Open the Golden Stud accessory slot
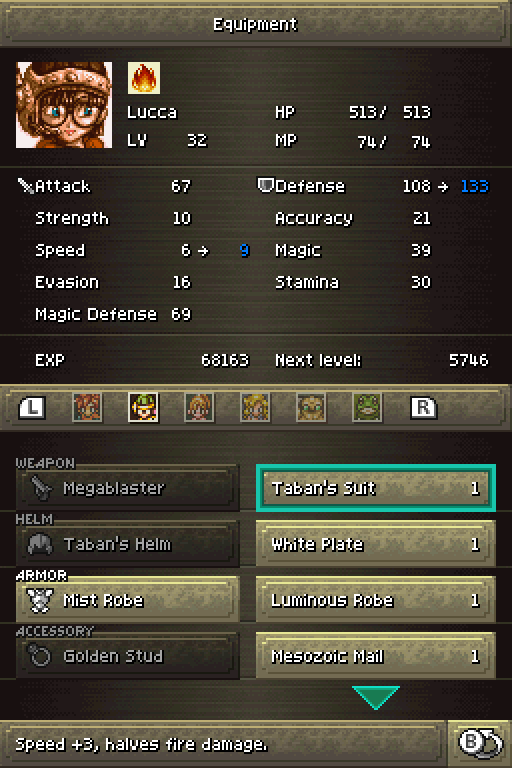The height and width of the screenshot is (768, 512). pyautogui.click(x=127, y=656)
